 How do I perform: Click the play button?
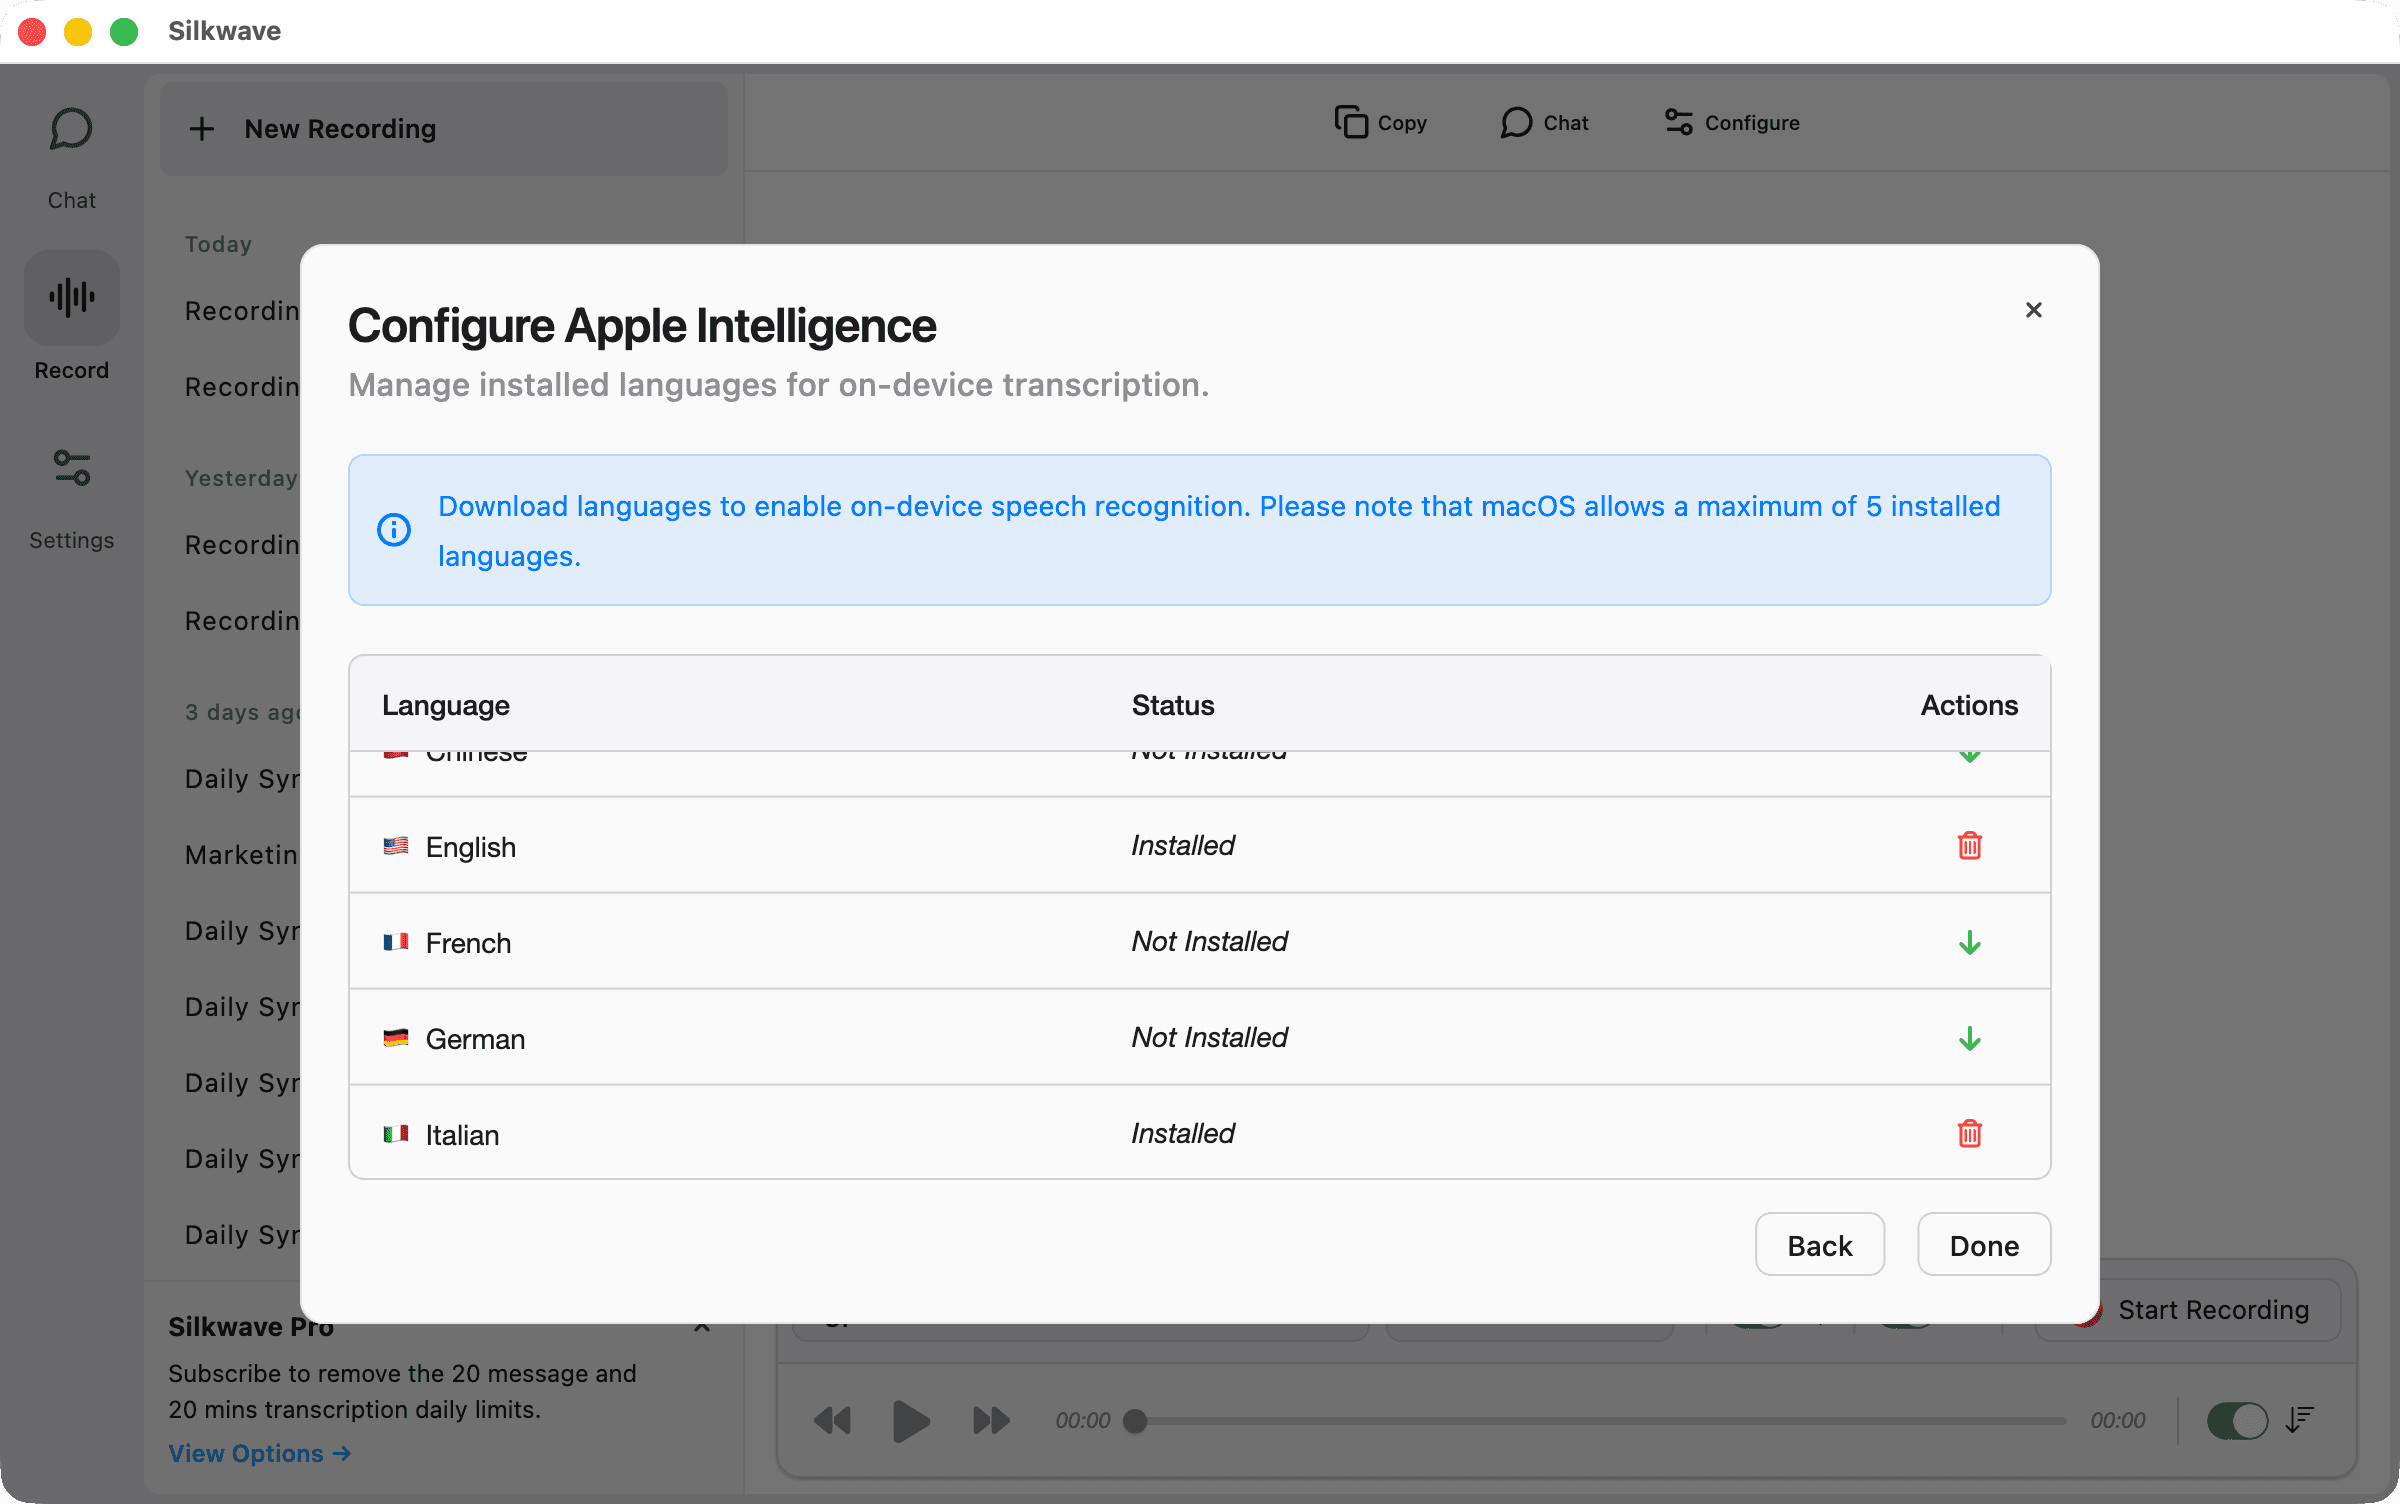tap(910, 1420)
